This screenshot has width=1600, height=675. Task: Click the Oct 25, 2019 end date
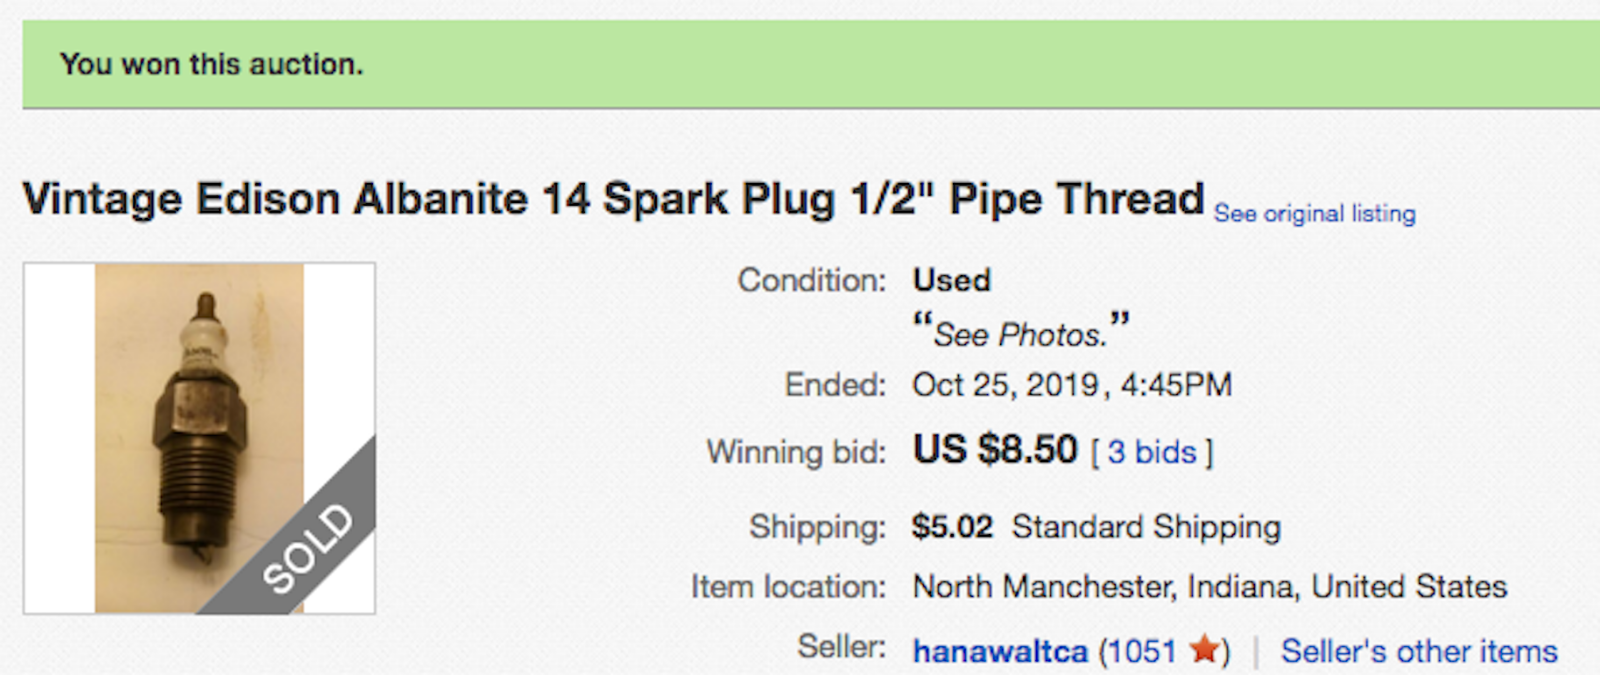1005,385
